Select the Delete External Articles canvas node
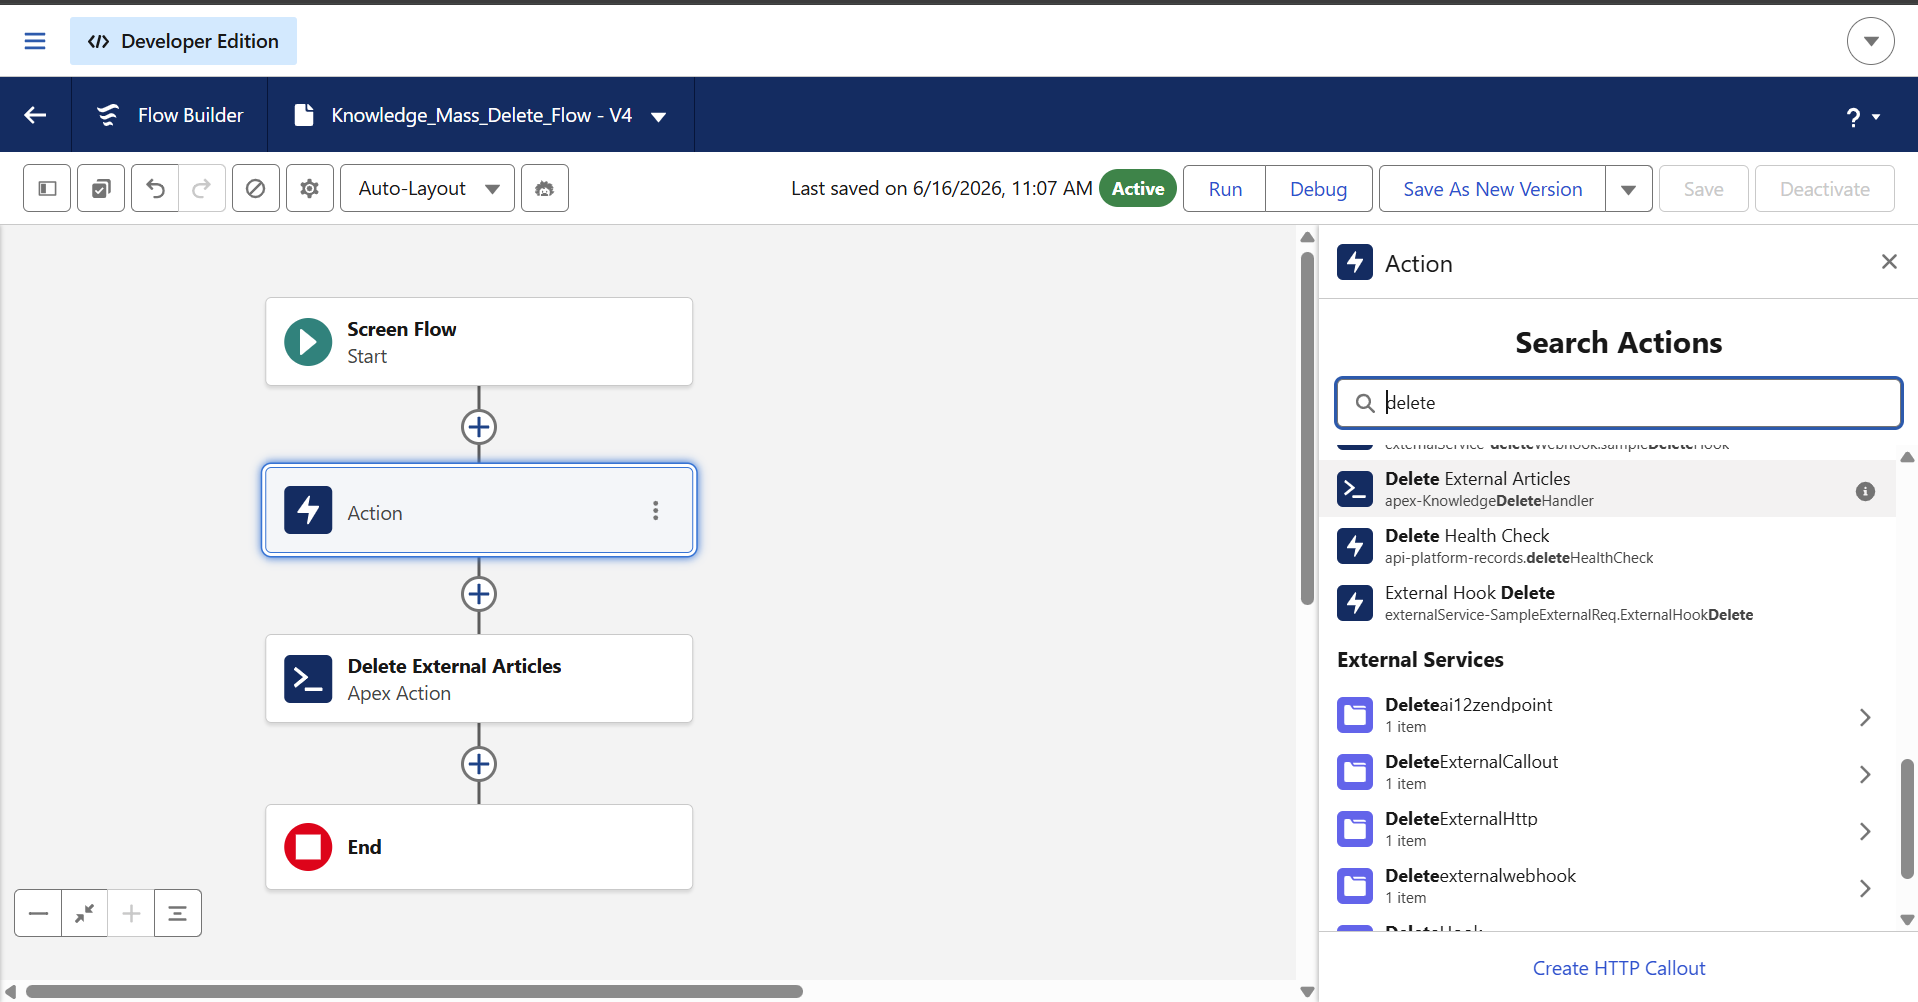The height and width of the screenshot is (1002, 1918). pos(479,679)
